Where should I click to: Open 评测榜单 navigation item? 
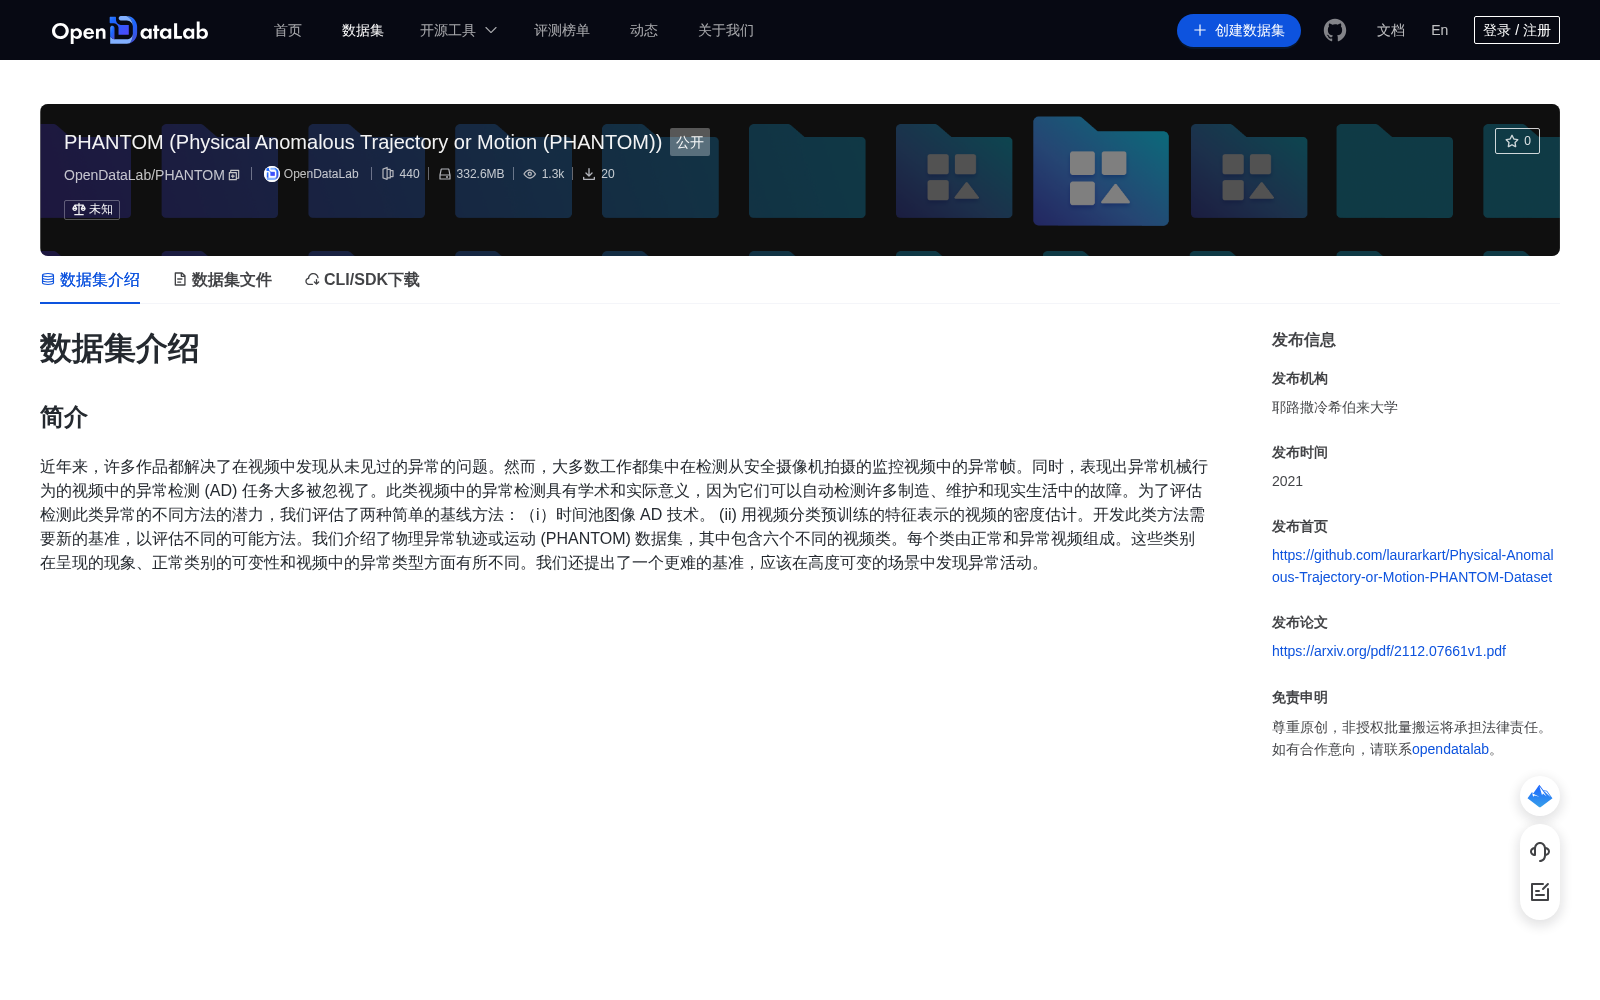(562, 30)
